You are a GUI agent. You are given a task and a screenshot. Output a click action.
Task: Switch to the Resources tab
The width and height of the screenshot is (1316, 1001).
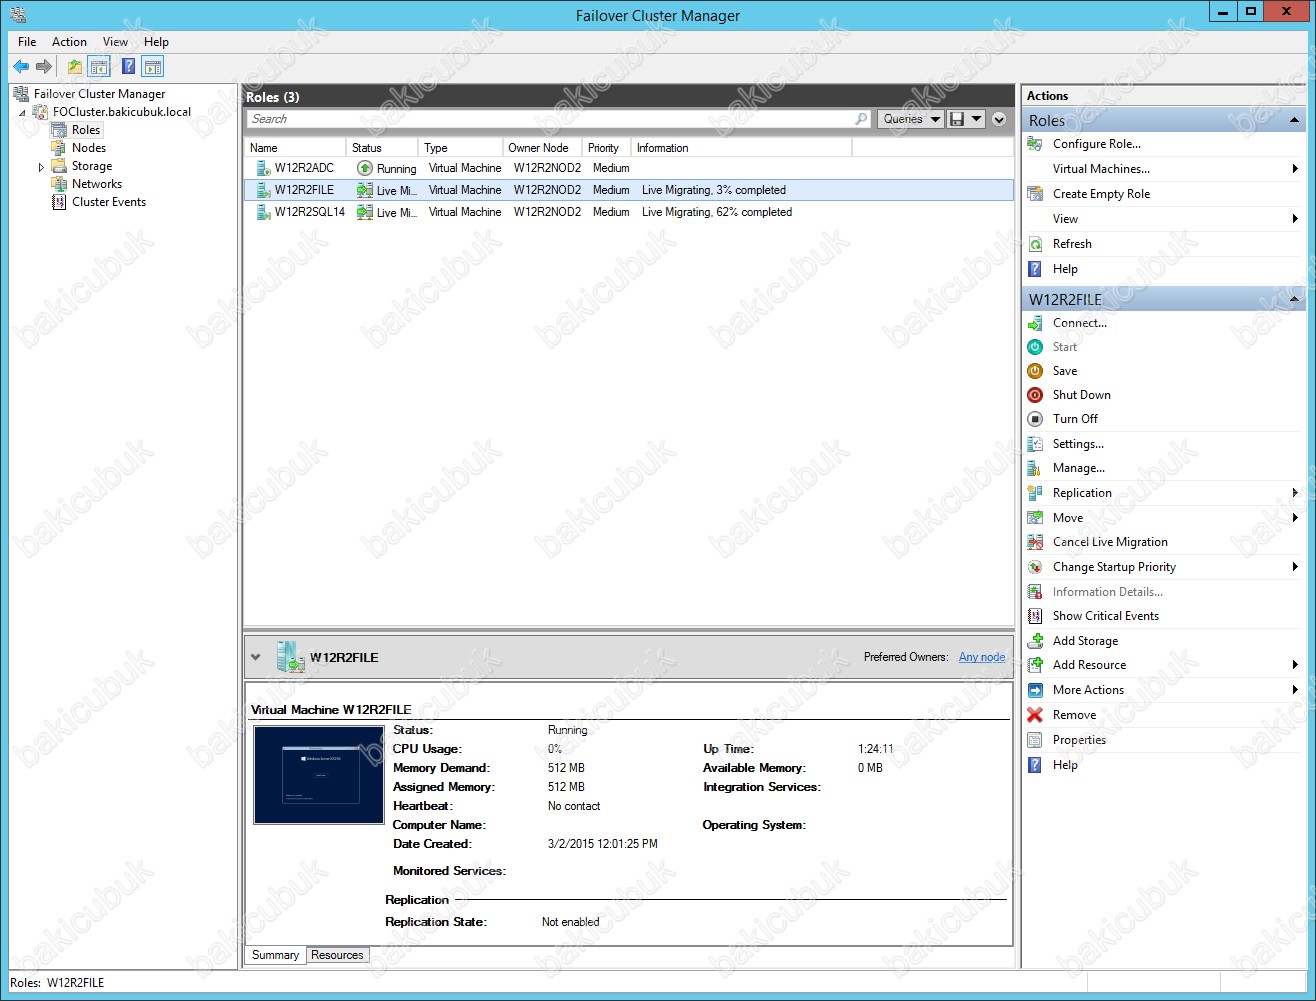click(337, 955)
